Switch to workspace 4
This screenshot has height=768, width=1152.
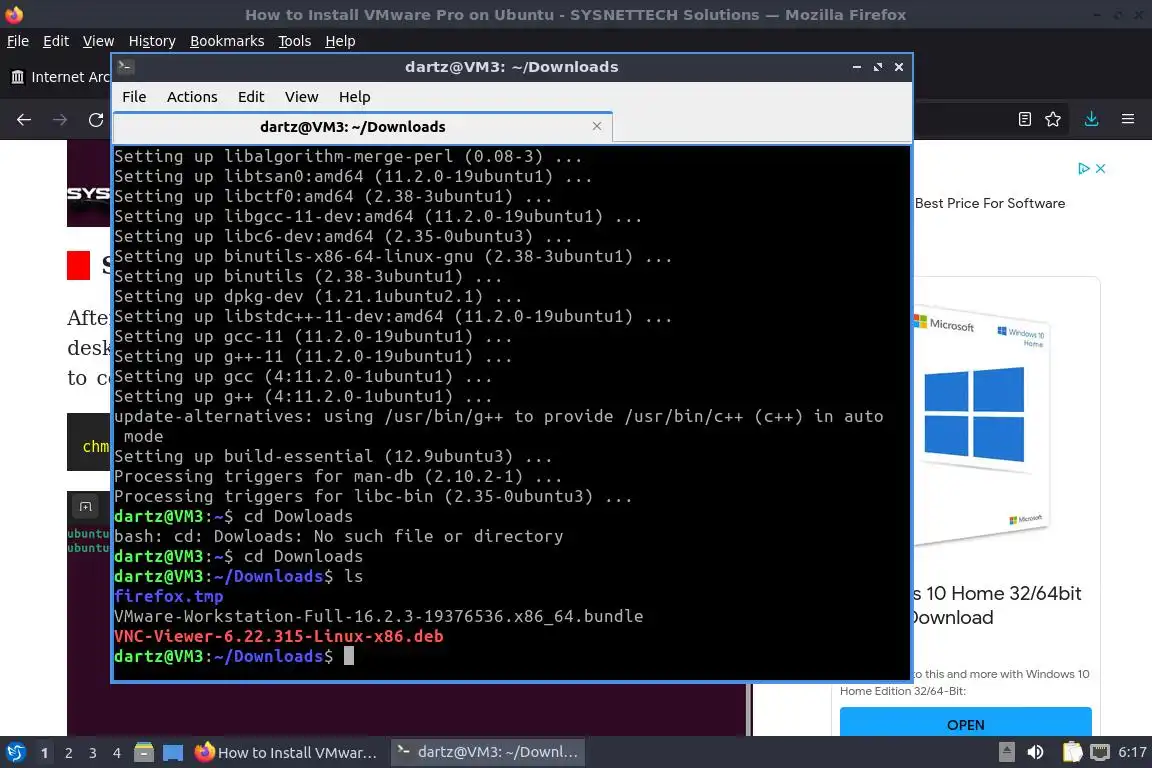(117, 753)
